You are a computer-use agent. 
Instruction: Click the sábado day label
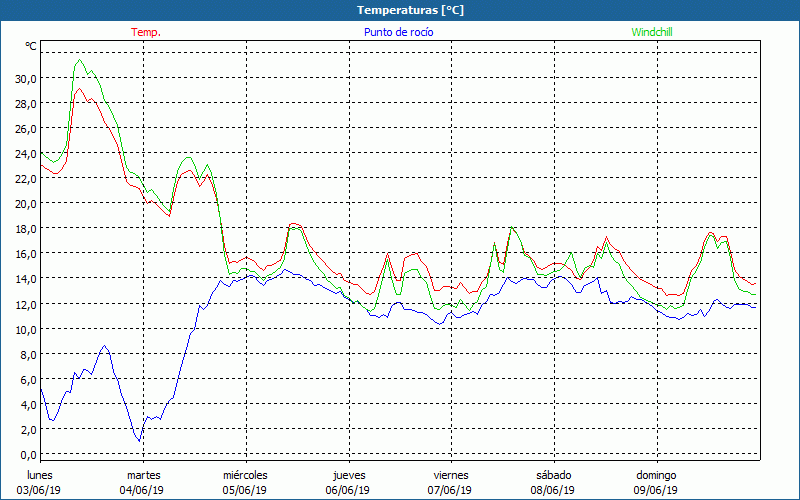point(554,475)
